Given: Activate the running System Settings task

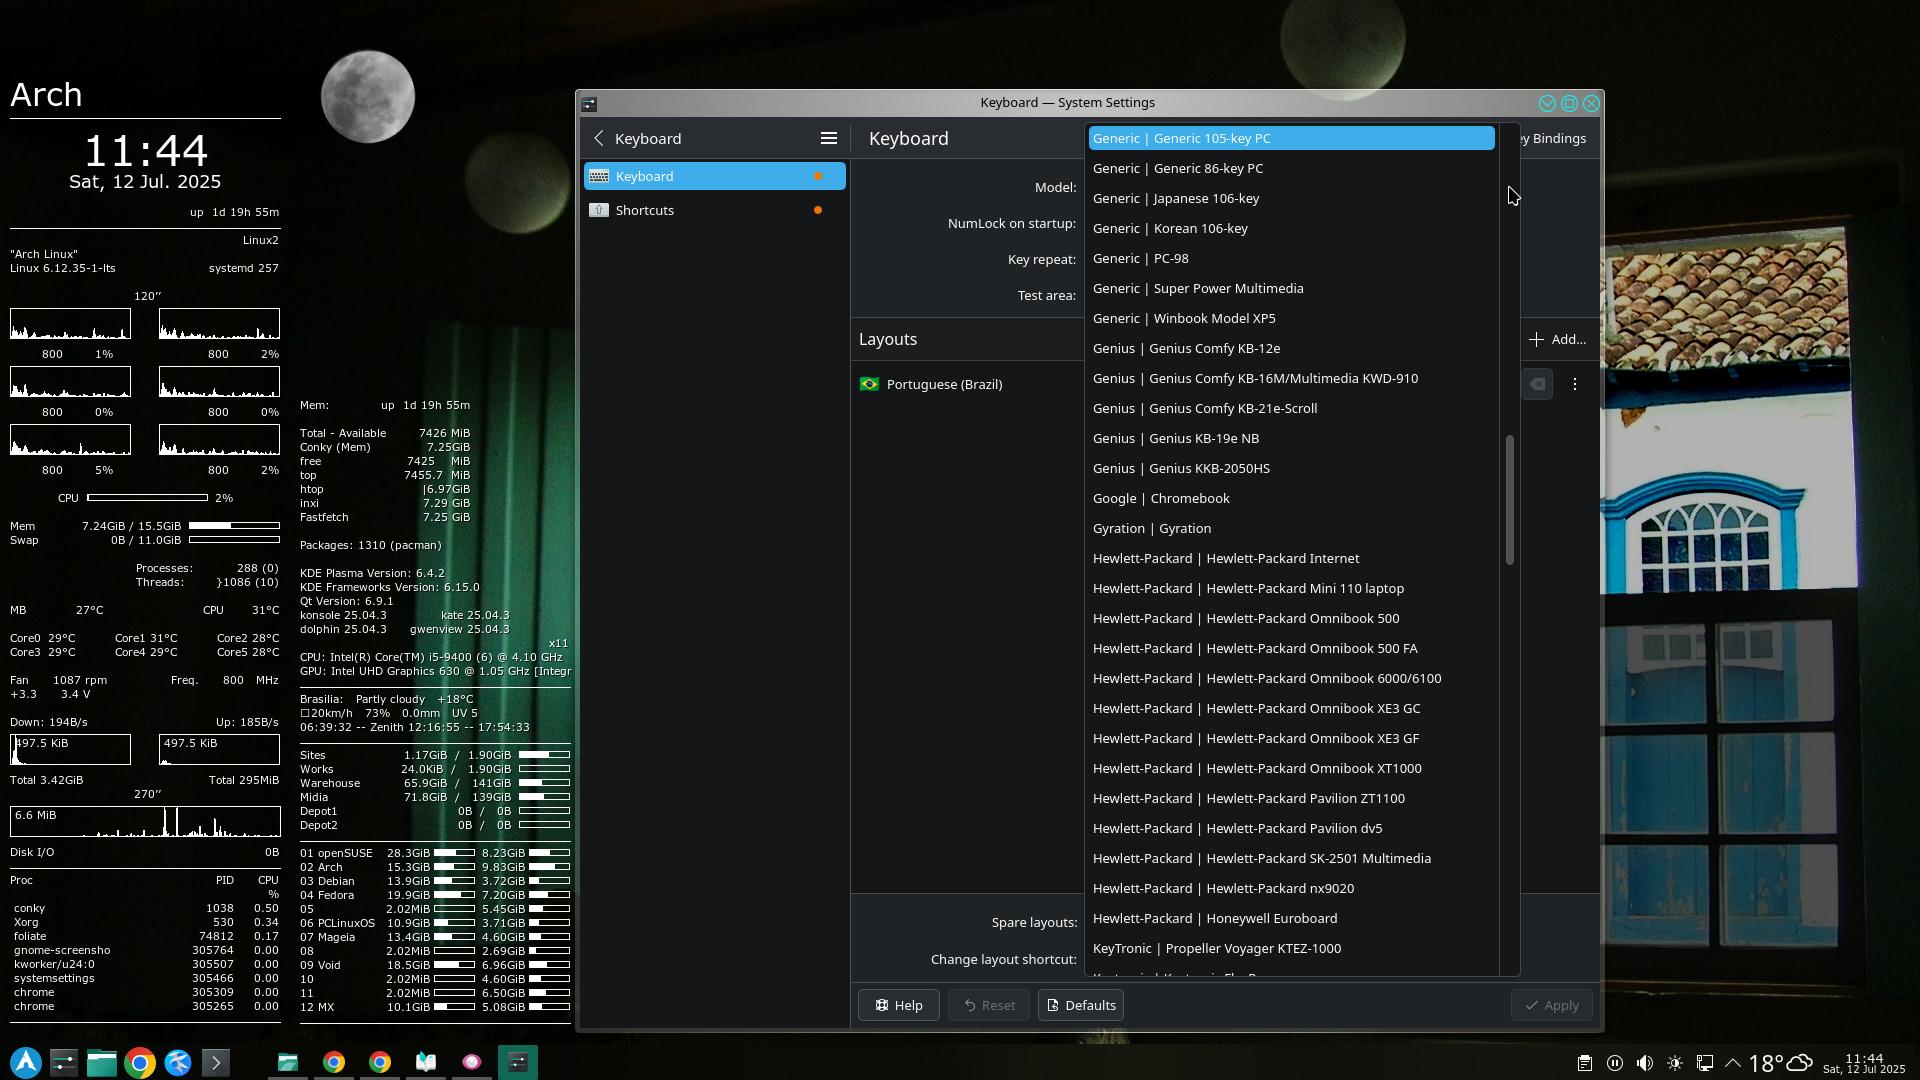Looking at the screenshot, I should pyautogui.click(x=518, y=1062).
